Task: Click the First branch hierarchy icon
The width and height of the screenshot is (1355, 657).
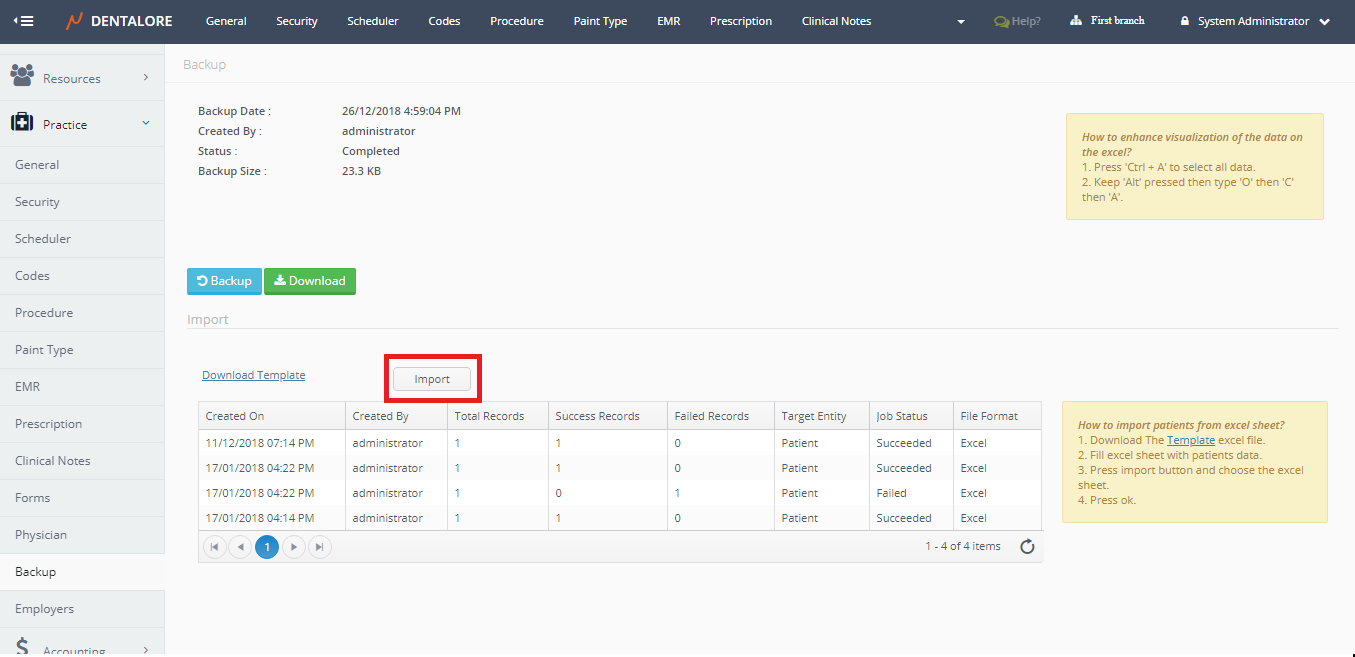Action: [x=1076, y=21]
